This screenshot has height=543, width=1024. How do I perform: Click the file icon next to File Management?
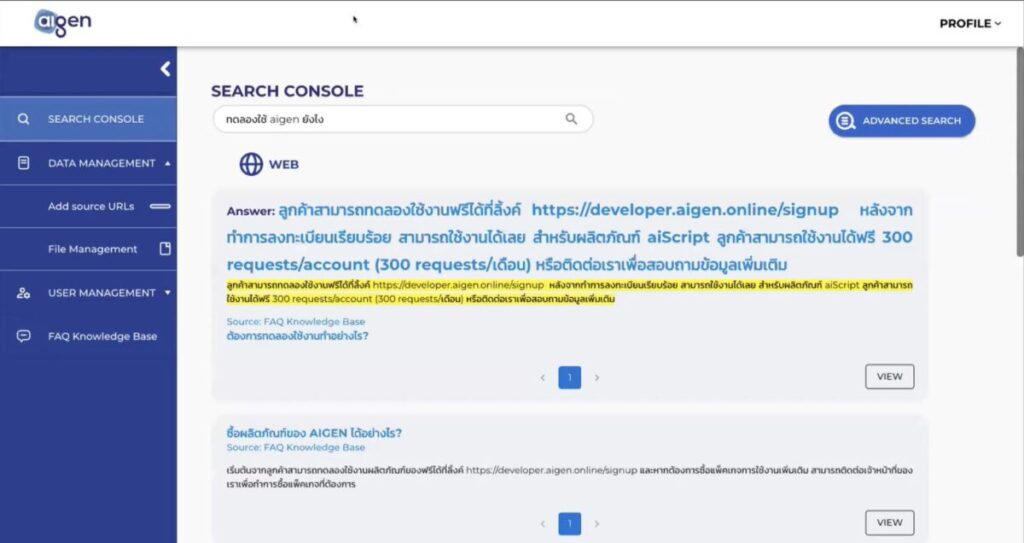click(x=165, y=248)
